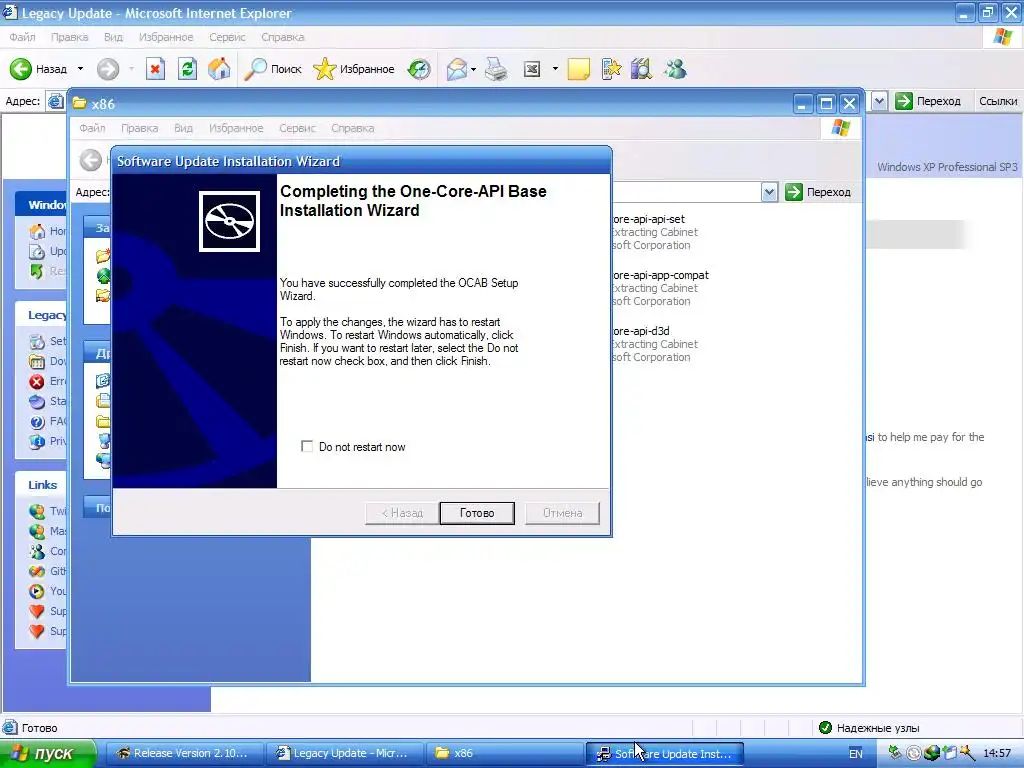Click Twitter link icon in Links sidebar

[37, 511]
